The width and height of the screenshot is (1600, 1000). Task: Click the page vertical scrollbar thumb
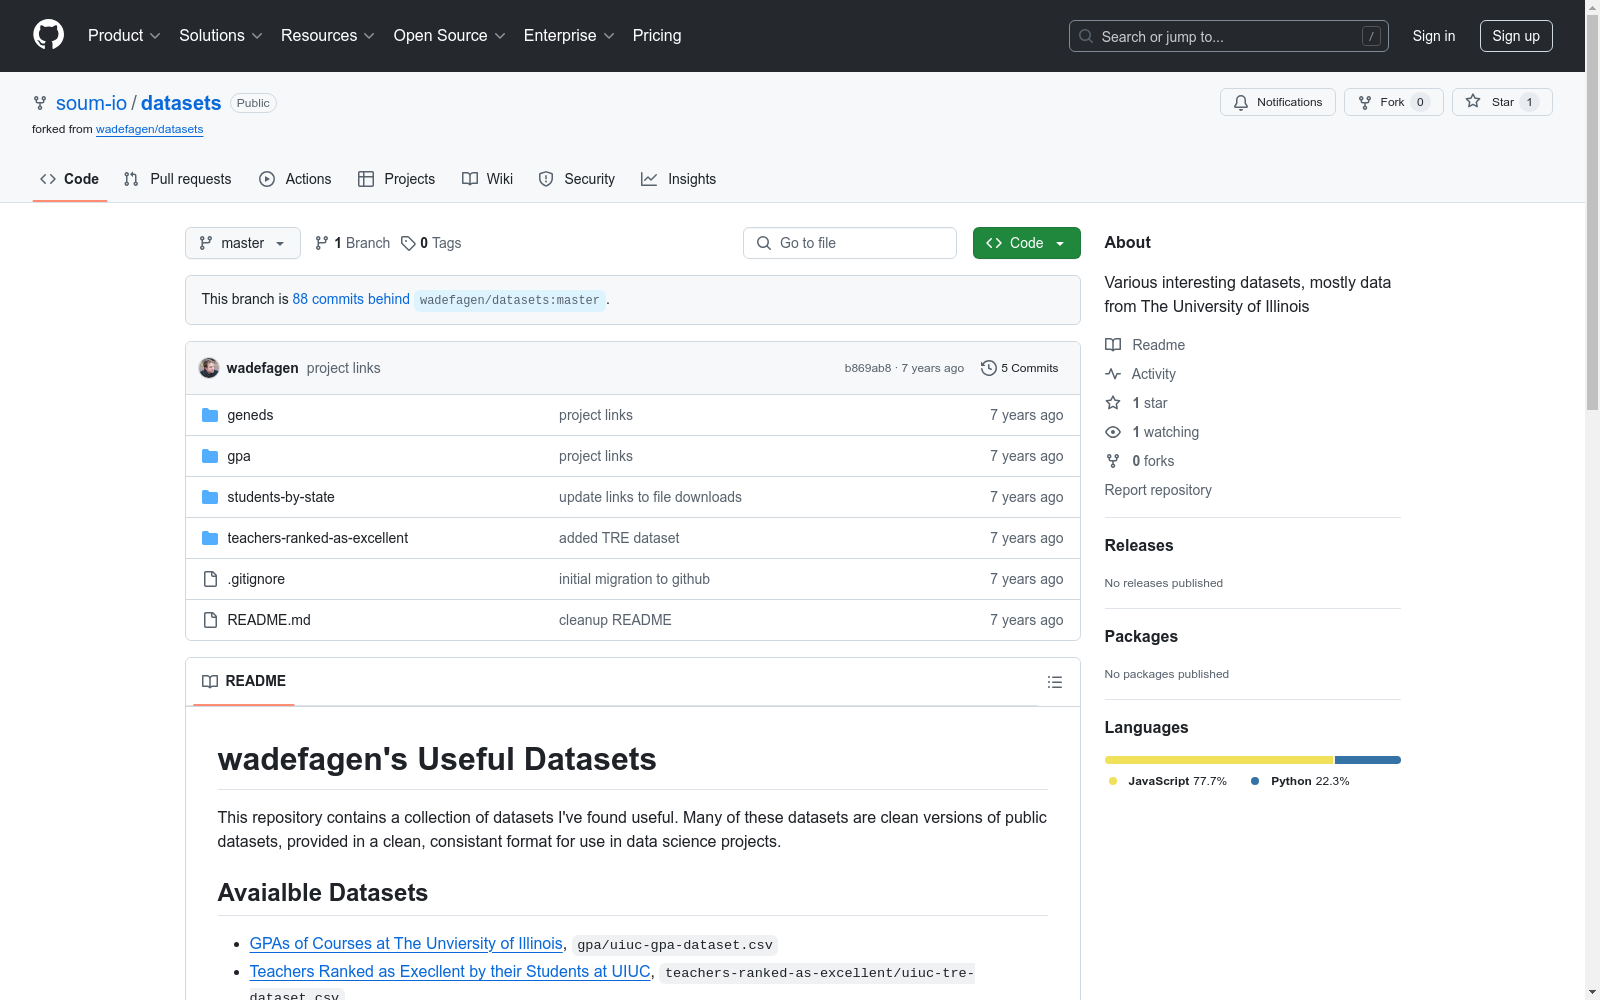pos(1592,210)
